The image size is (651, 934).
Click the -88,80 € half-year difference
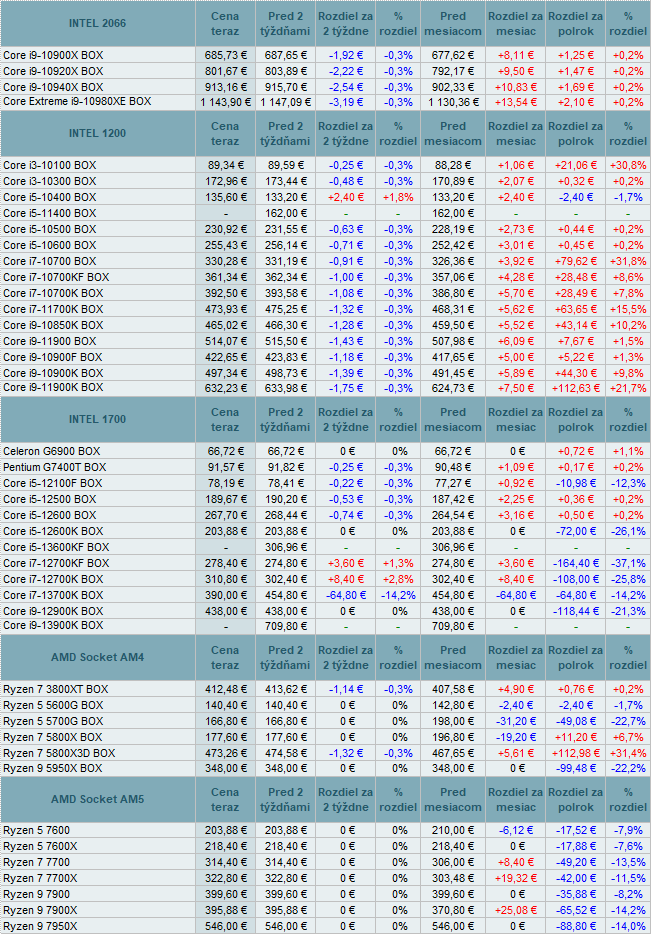coord(575,927)
